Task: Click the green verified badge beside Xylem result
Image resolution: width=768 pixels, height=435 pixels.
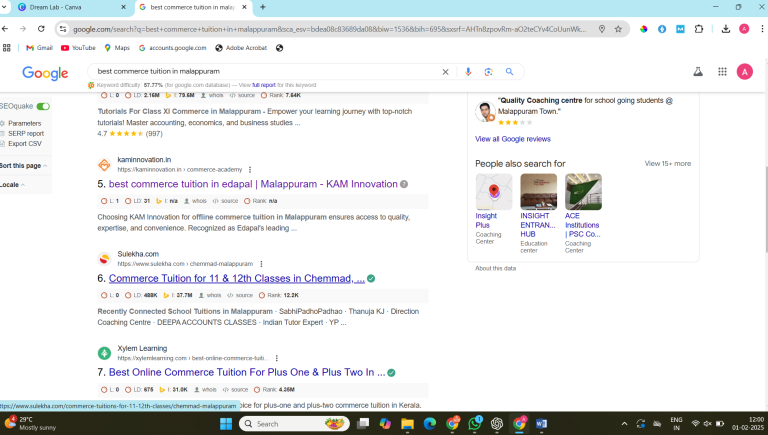Action: pyautogui.click(x=391, y=373)
